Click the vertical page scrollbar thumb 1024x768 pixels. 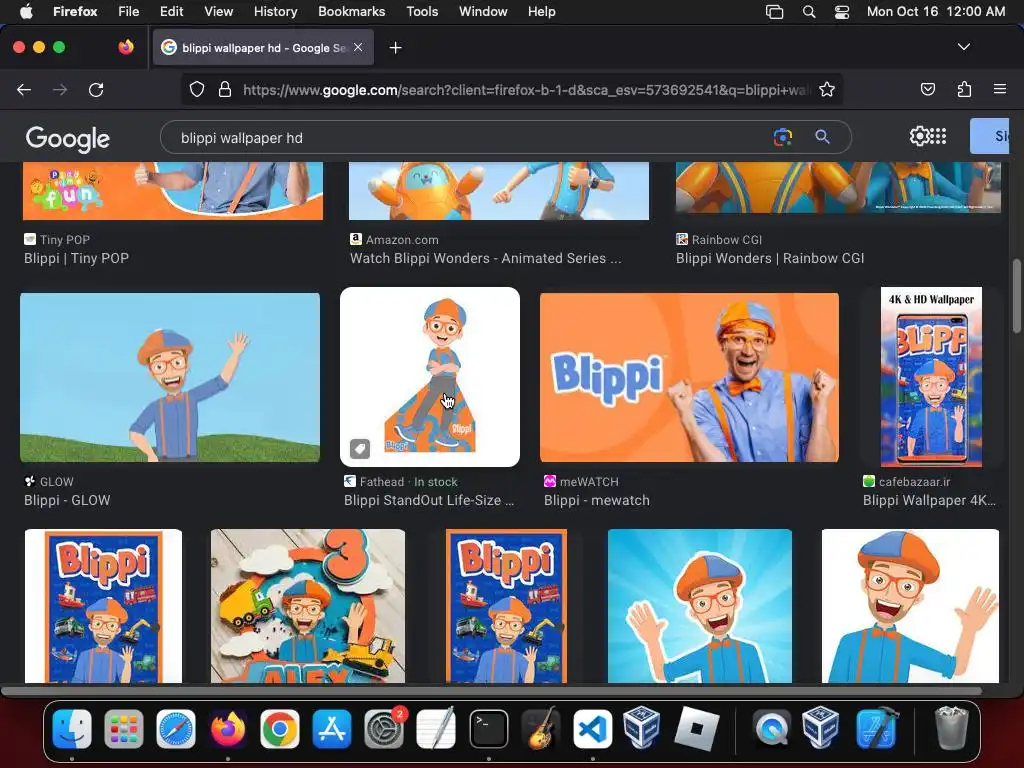click(x=1017, y=296)
